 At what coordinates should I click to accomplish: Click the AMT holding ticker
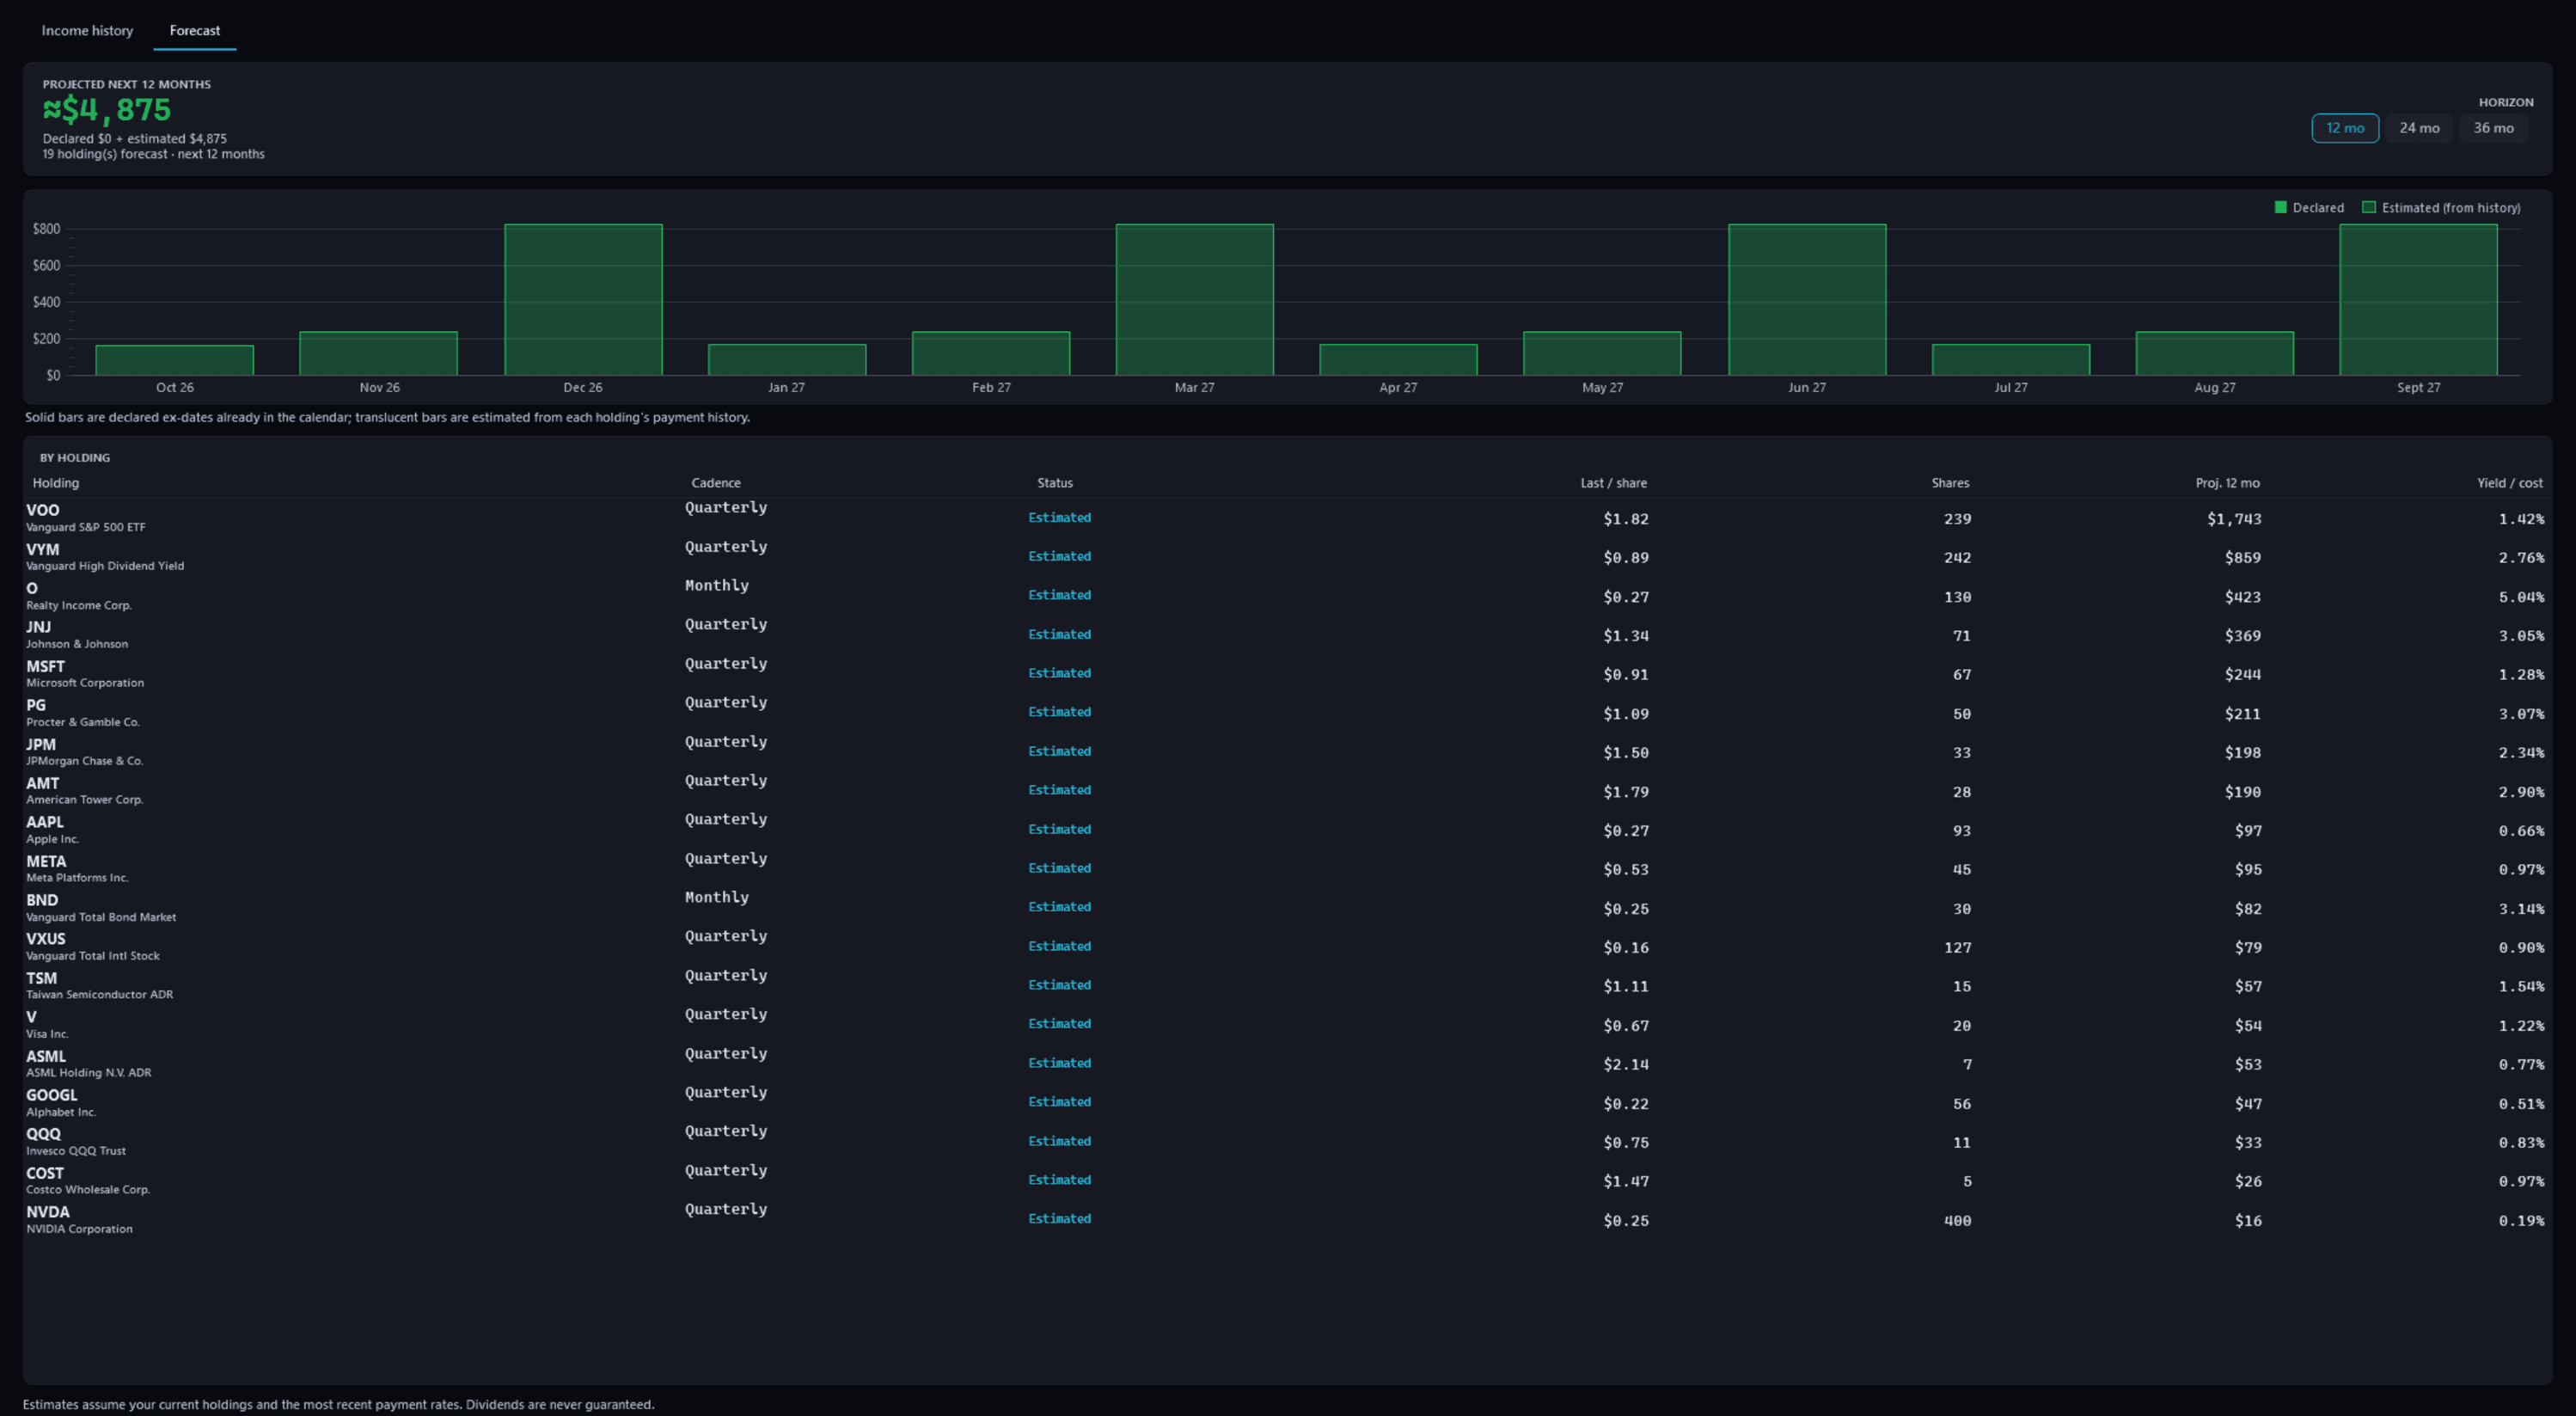43,784
